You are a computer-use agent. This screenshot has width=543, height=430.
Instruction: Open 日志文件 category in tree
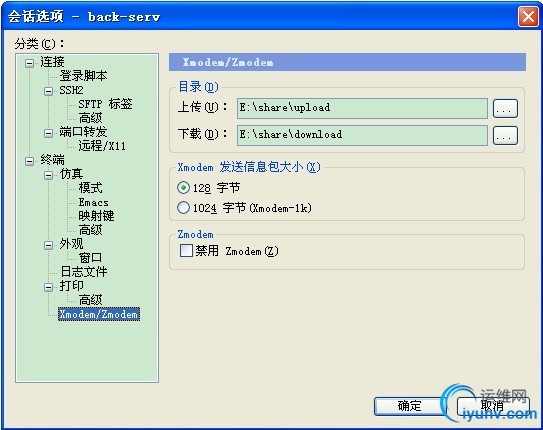pyautogui.click(x=83, y=272)
